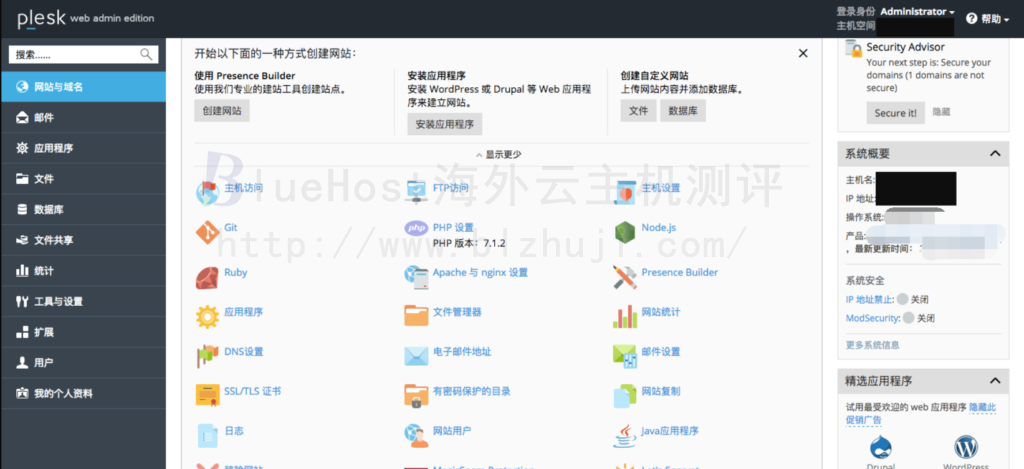Image resolution: width=1024 pixels, height=469 pixels.
Task: Select 应用程序 in the sidebar
Action: click(x=53, y=148)
